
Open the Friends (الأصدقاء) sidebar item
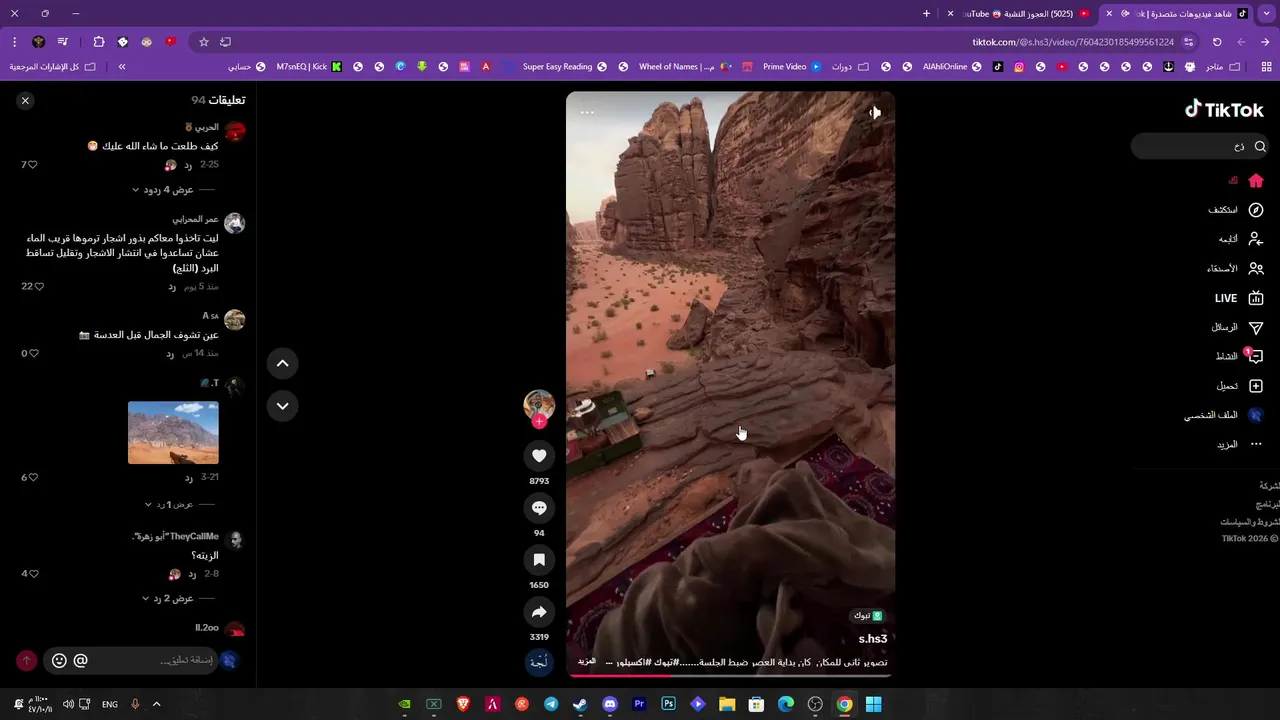tap(1235, 268)
